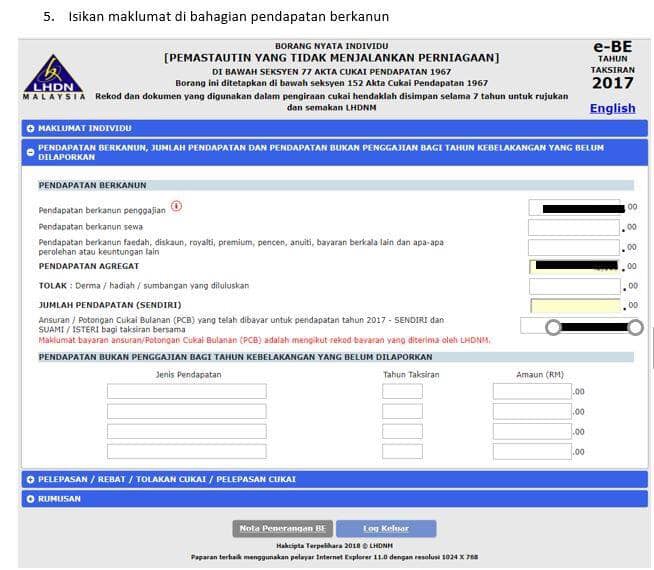Click the red PCB payment record notice
This screenshot has width=654, height=570.
264,340
